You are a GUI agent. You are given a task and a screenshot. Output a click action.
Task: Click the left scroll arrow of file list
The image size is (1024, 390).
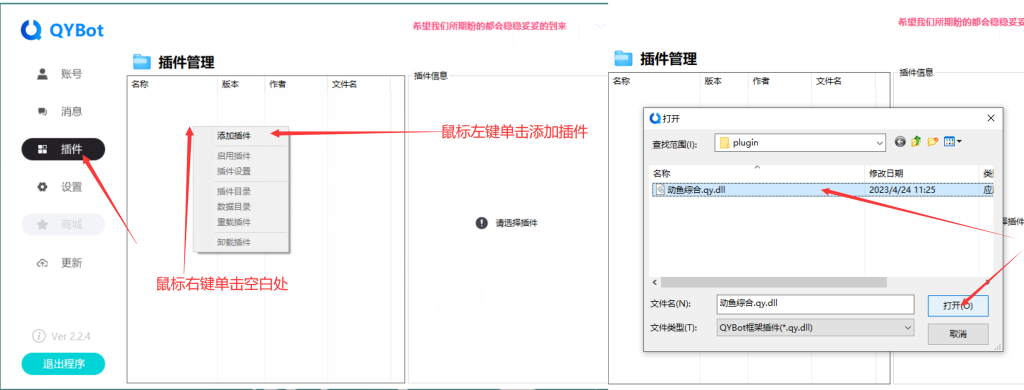pyautogui.click(x=655, y=282)
